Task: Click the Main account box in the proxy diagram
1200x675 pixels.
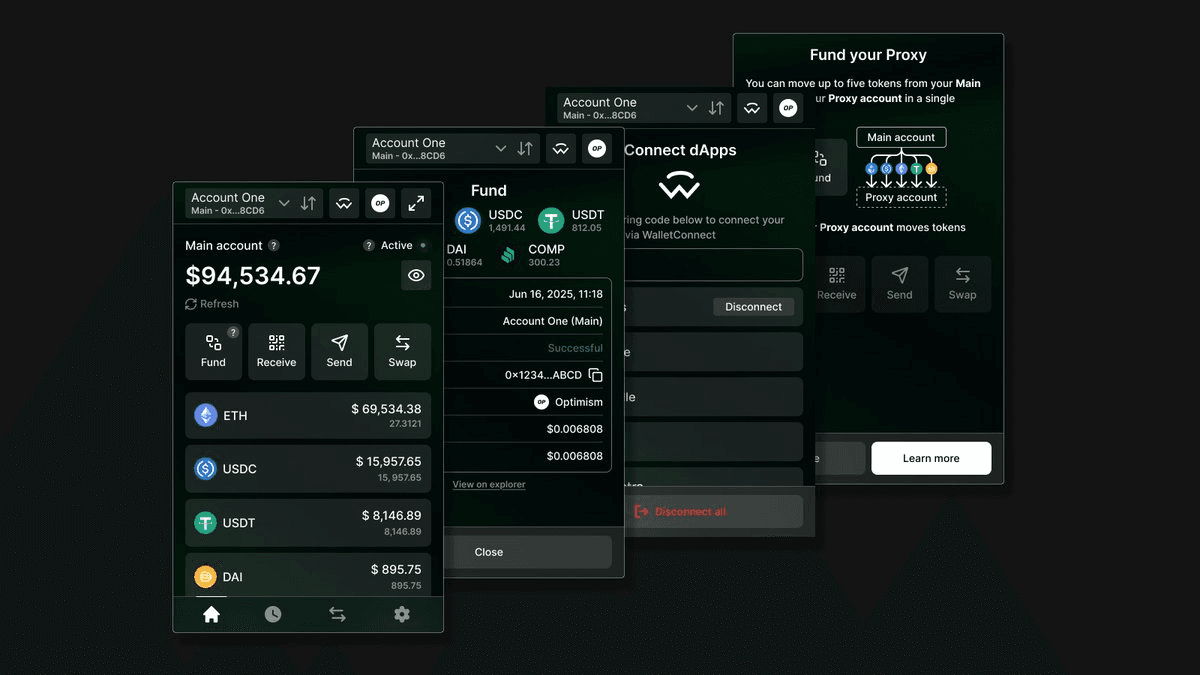Action: click(x=901, y=138)
